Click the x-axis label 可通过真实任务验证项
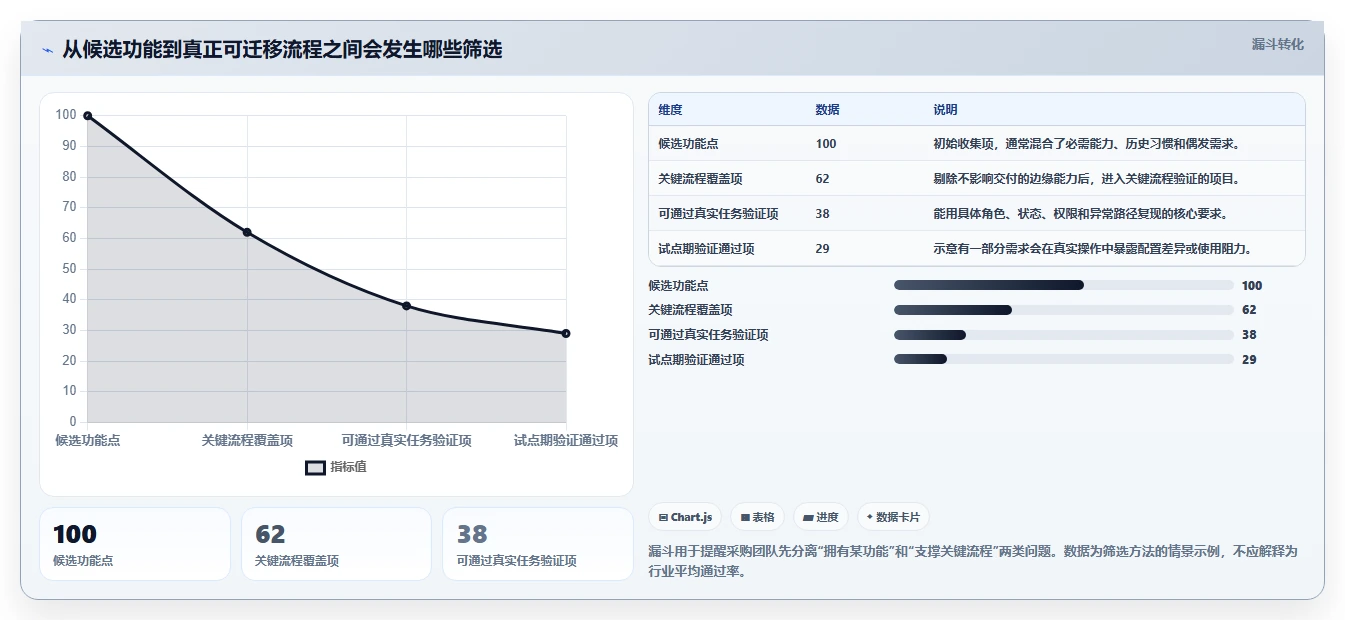 tap(406, 440)
